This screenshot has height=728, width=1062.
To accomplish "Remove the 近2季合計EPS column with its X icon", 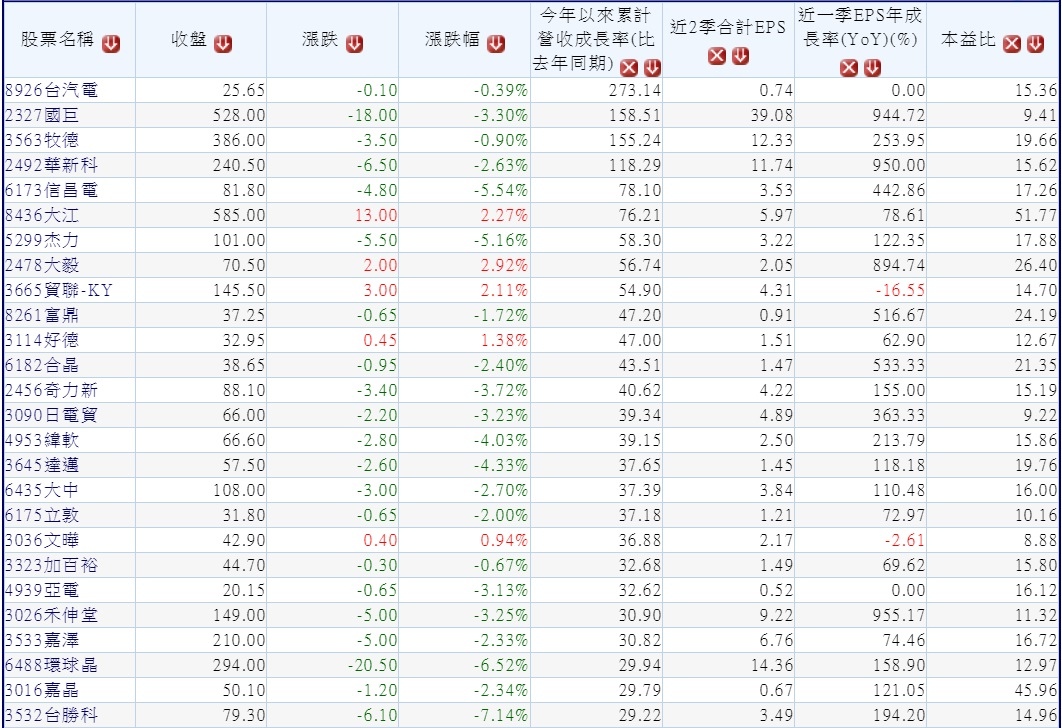I will click(x=717, y=56).
